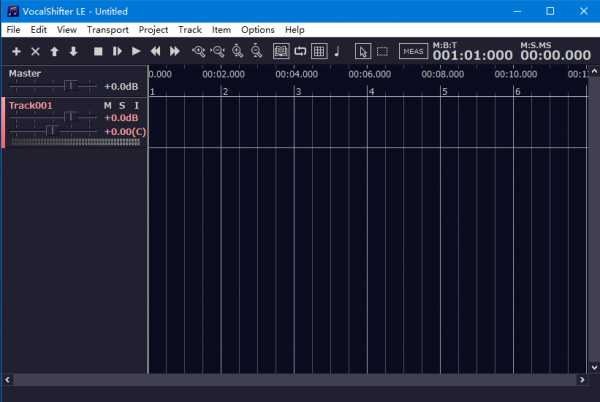Open the Track menu
This screenshot has width=600, height=402.
click(x=190, y=29)
